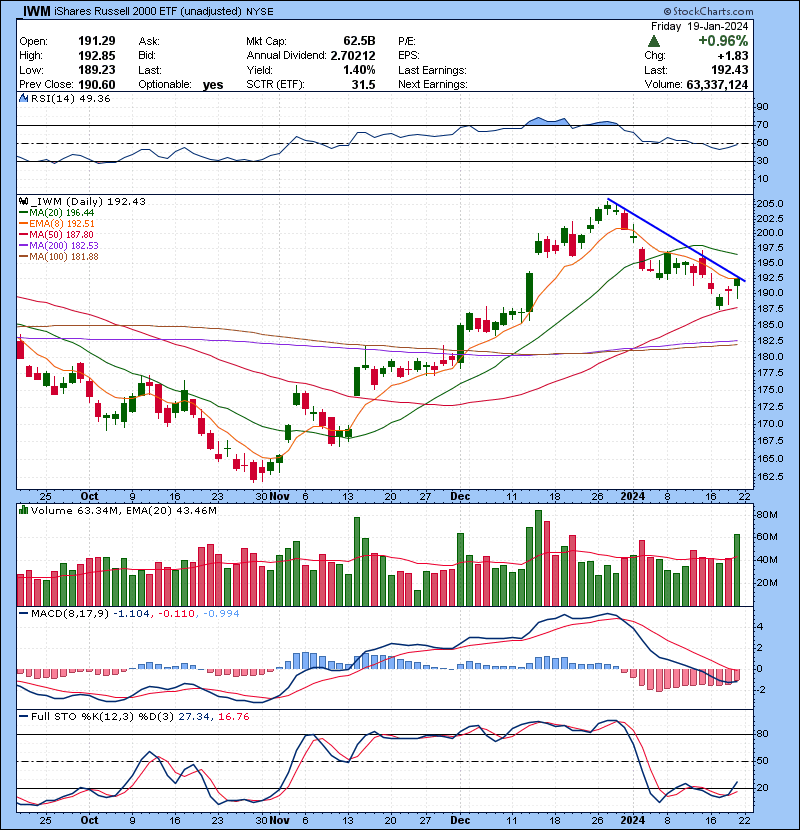Click the Chg value +1.83
This screenshot has width=800, height=830.
point(733,56)
